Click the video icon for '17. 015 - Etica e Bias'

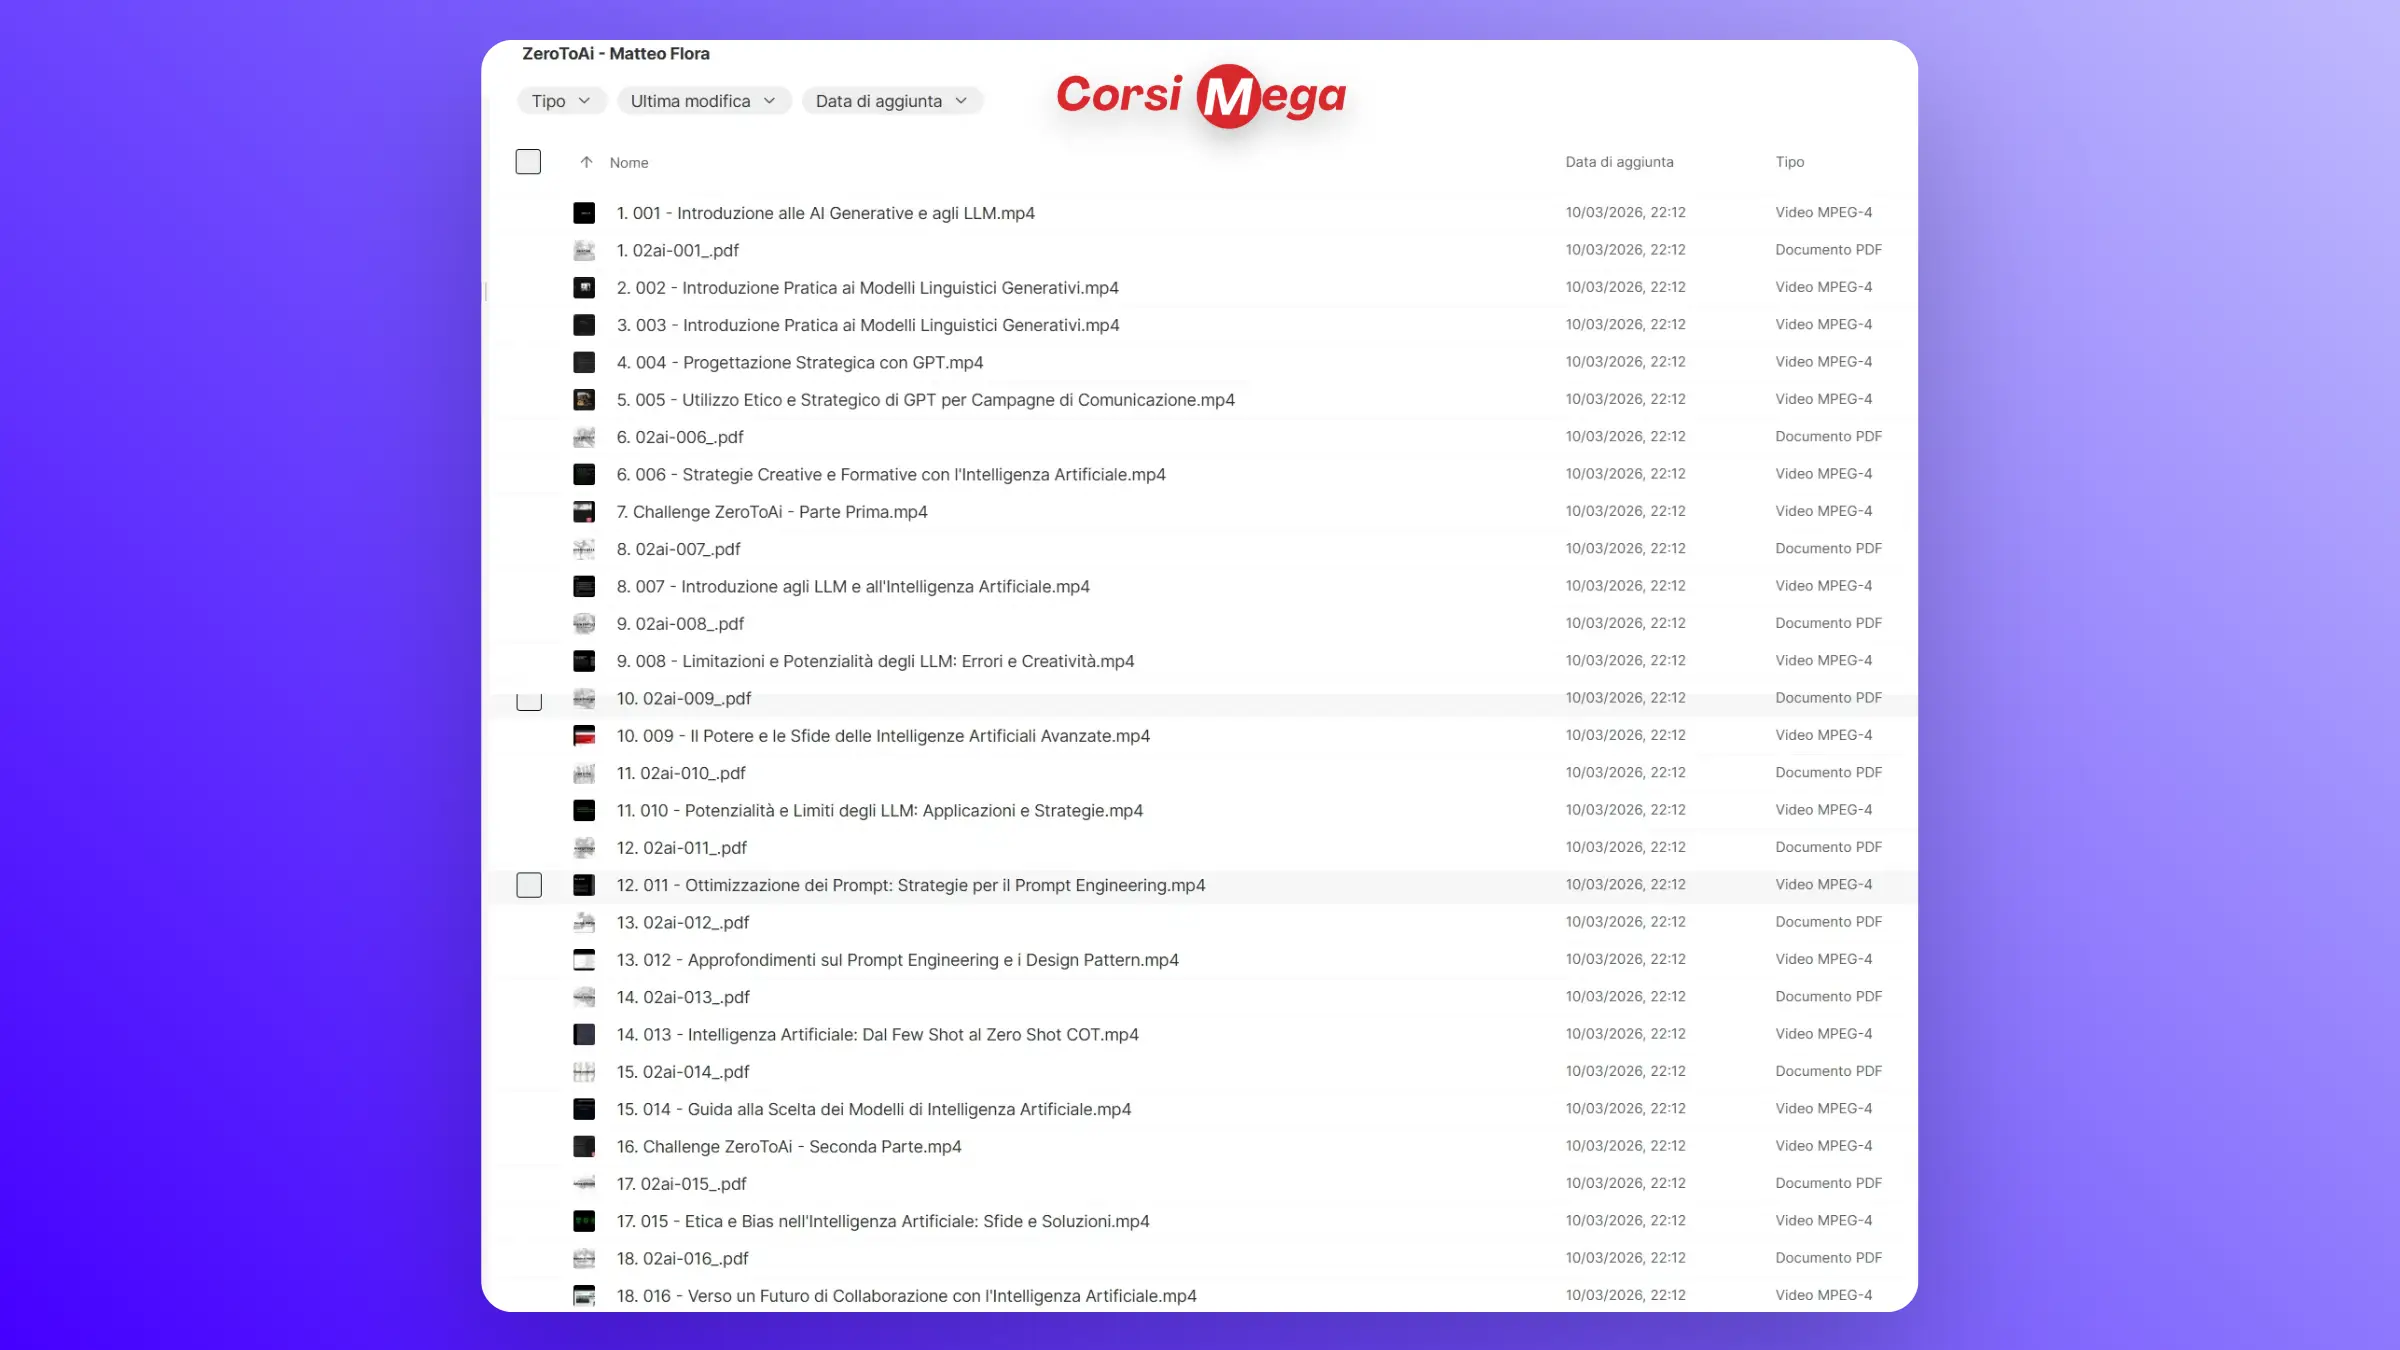point(584,1221)
